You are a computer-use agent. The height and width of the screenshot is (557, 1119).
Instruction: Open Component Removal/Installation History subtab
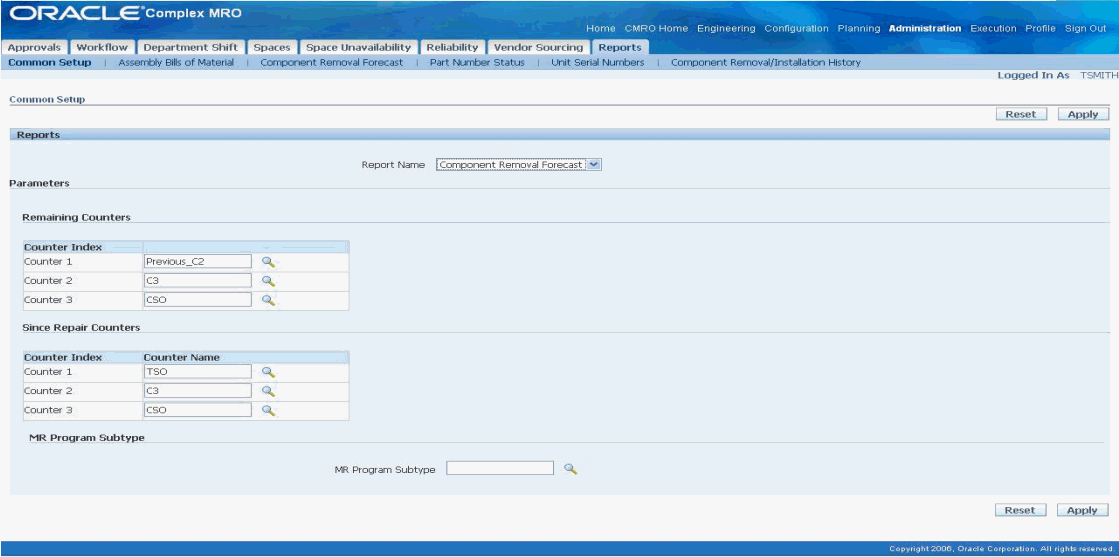(x=766, y=62)
